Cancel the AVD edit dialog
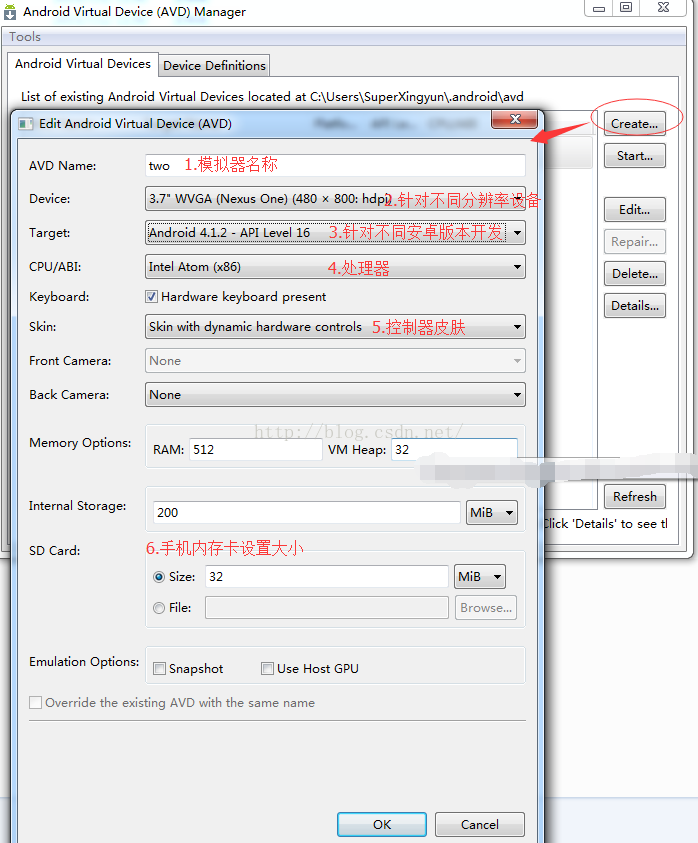The height and width of the screenshot is (843, 698). coord(480,825)
